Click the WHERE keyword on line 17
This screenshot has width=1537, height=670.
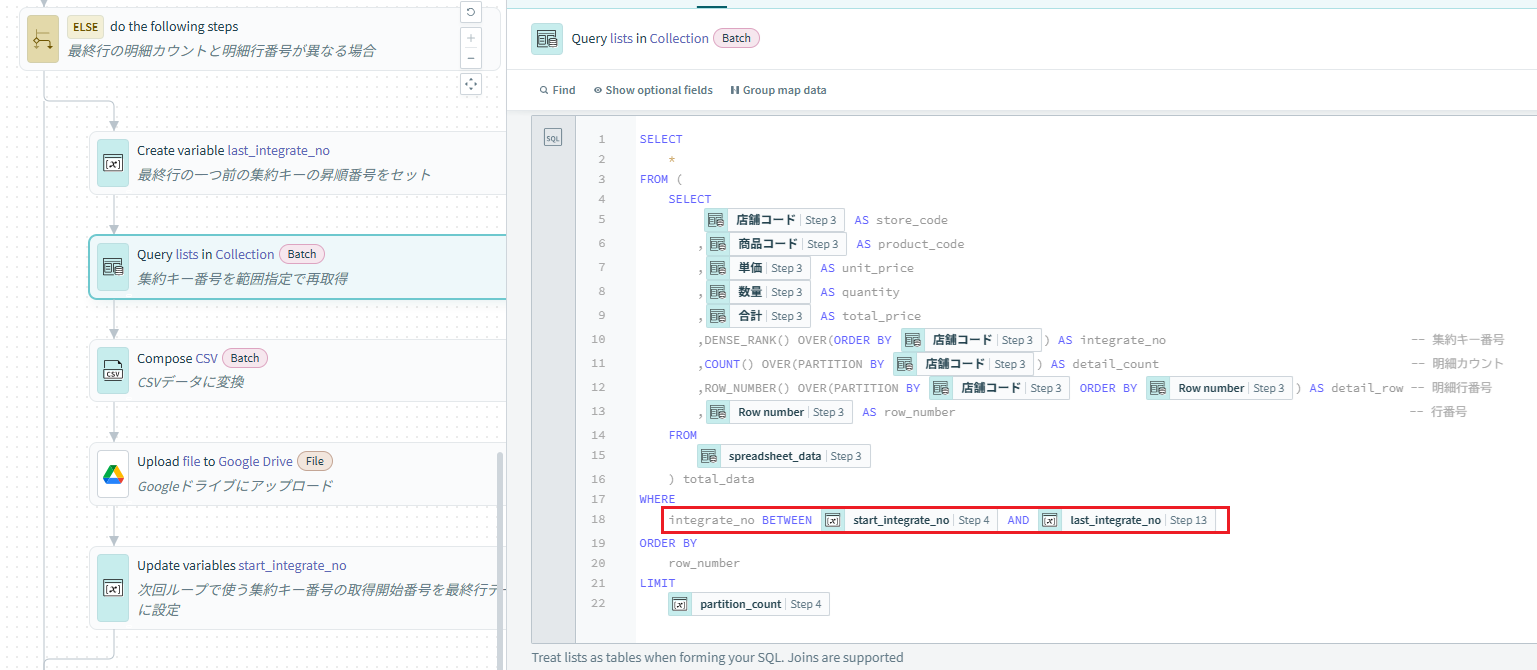(x=657, y=499)
